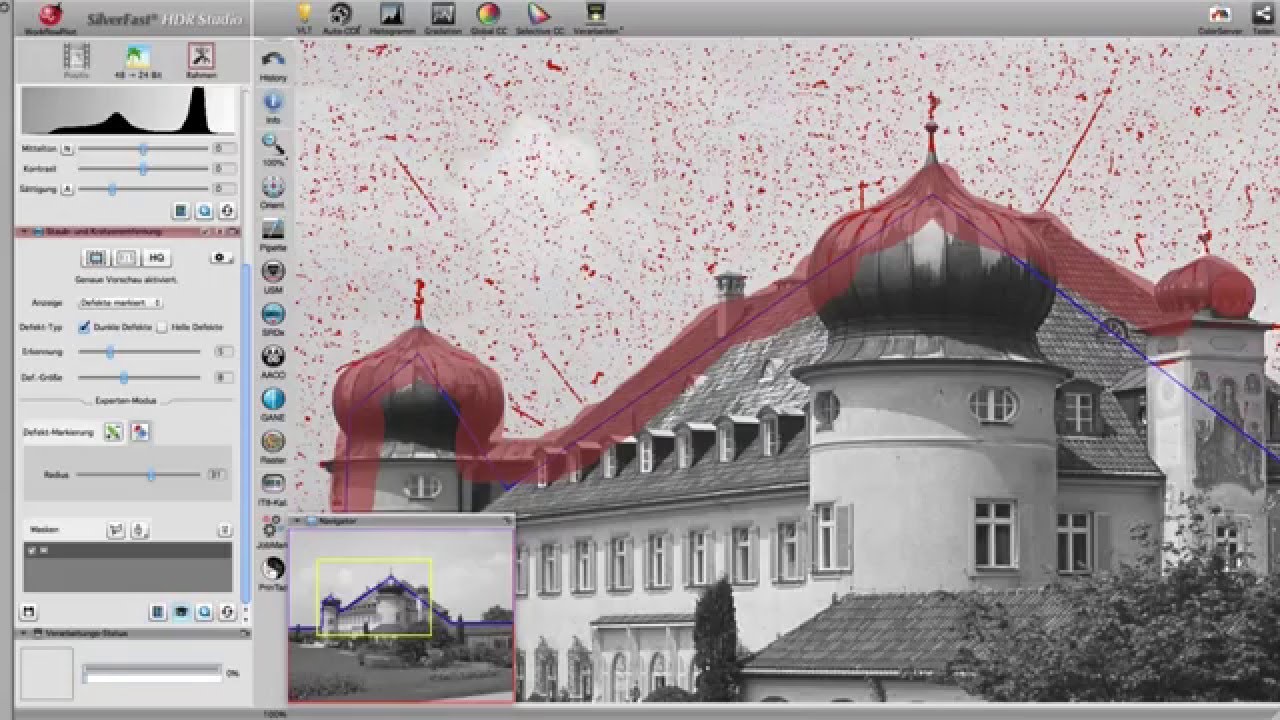This screenshot has height=720, width=1280.
Task: Open the IT8-Kal. calibration tool
Action: click(x=273, y=488)
